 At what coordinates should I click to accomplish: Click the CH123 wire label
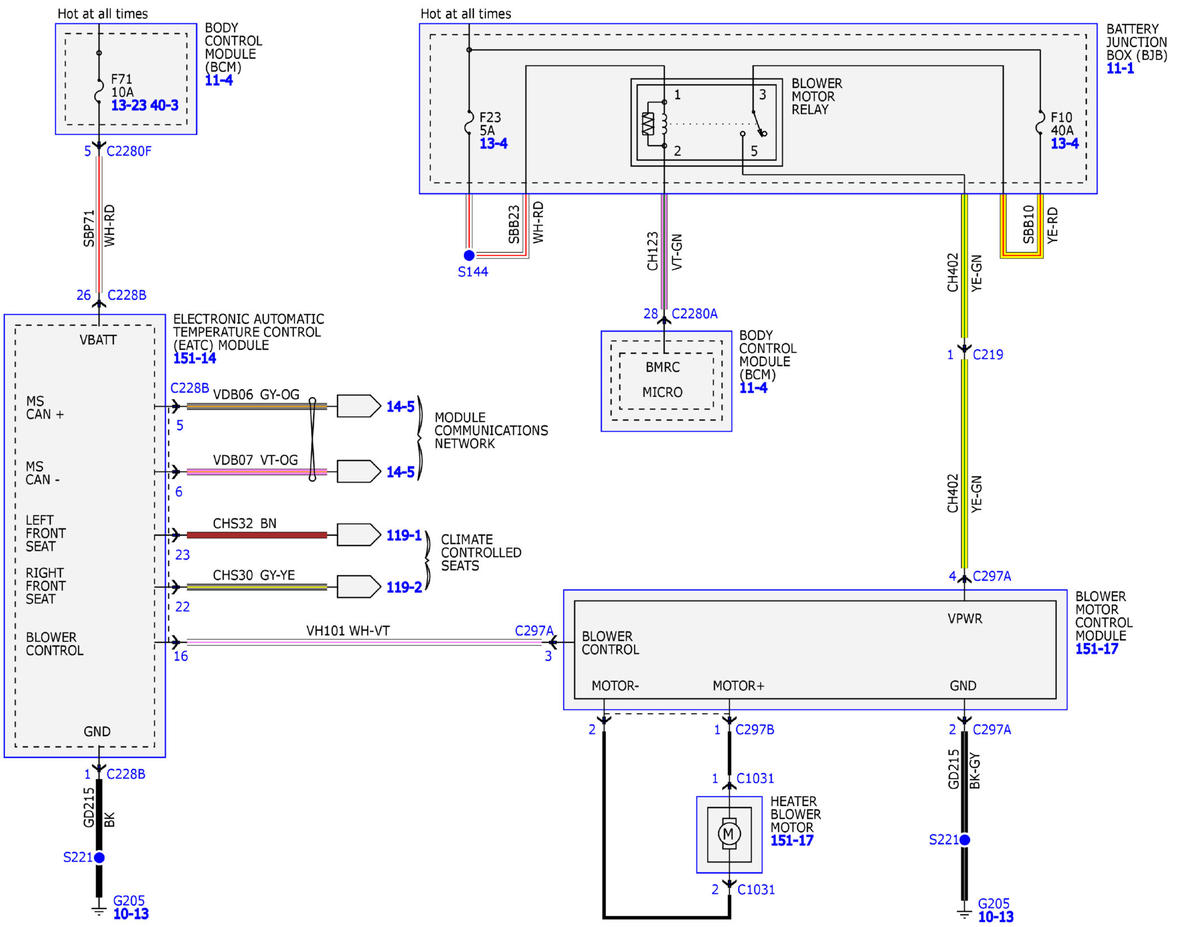coord(653,251)
